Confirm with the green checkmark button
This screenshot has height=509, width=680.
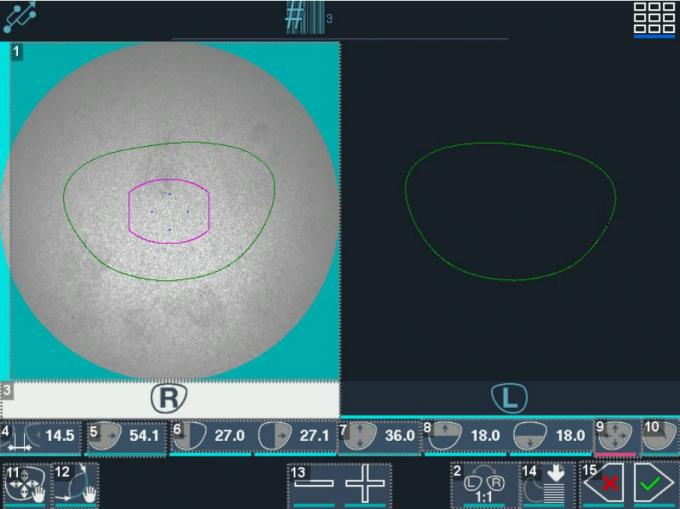tap(654, 483)
